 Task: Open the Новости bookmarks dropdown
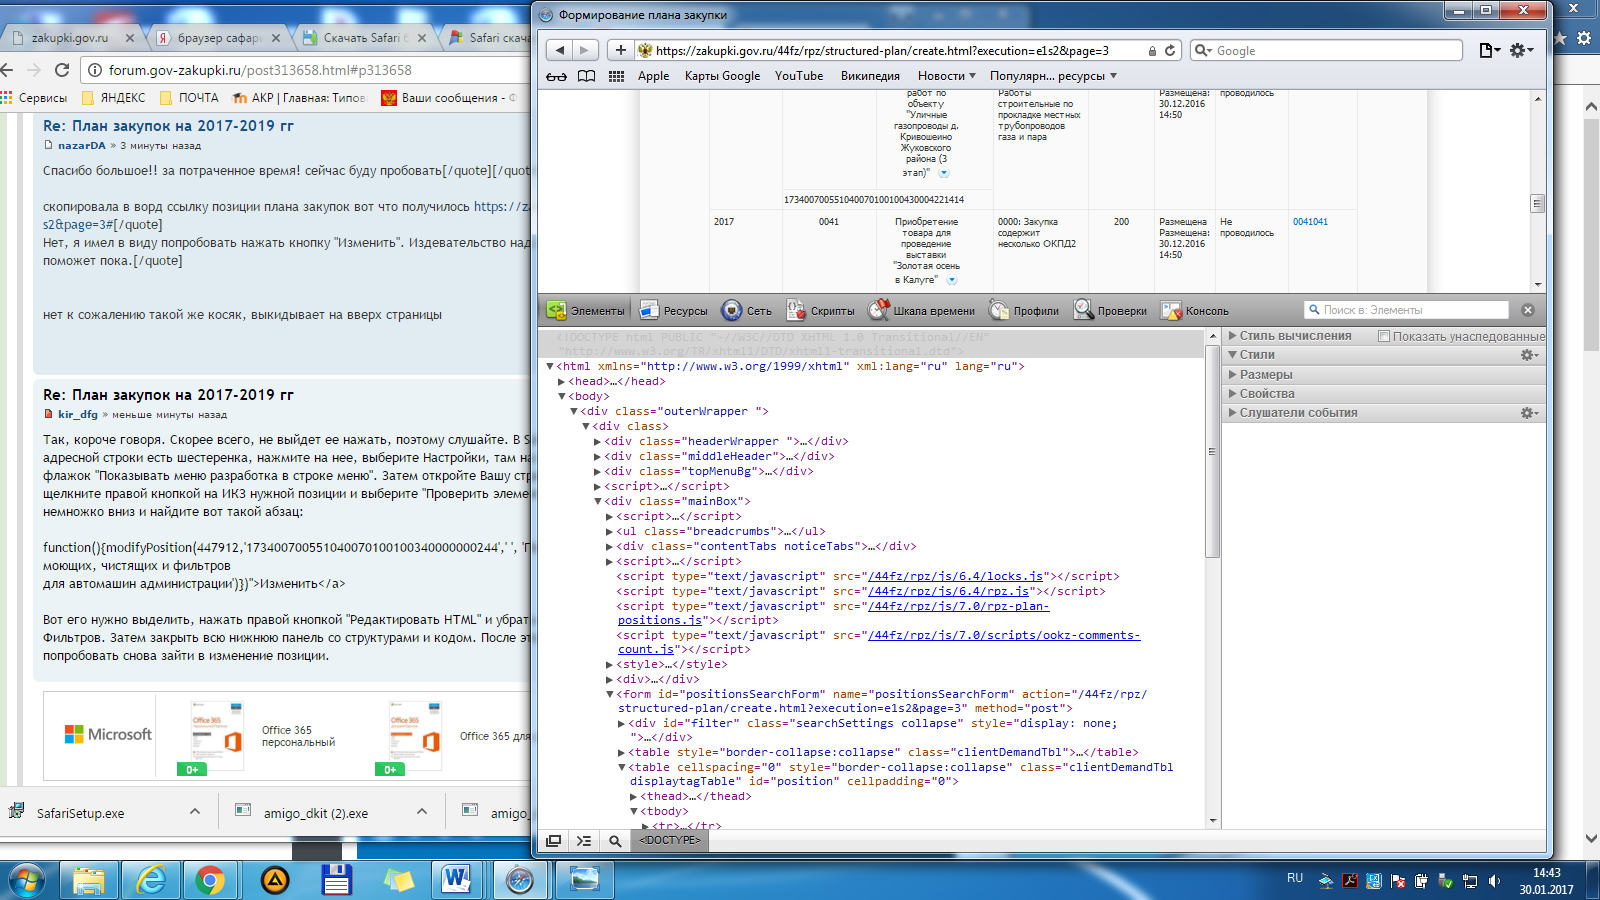pos(946,76)
